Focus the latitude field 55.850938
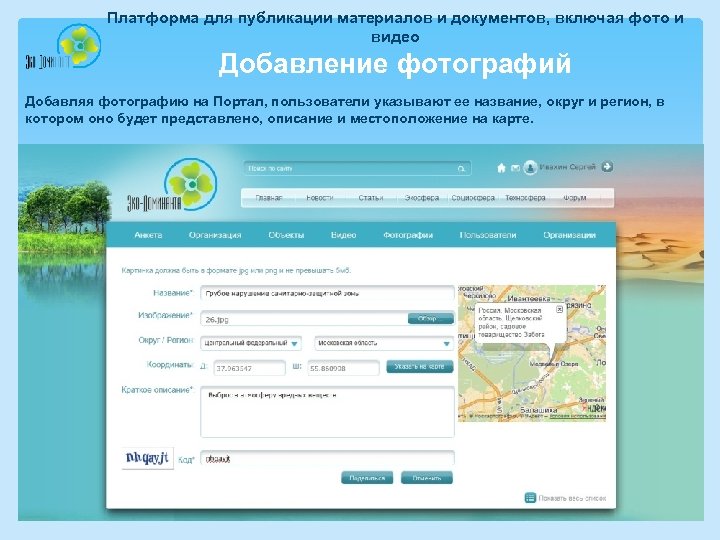This screenshot has width=720, height=540. pyautogui.click(x=343, y=368)
